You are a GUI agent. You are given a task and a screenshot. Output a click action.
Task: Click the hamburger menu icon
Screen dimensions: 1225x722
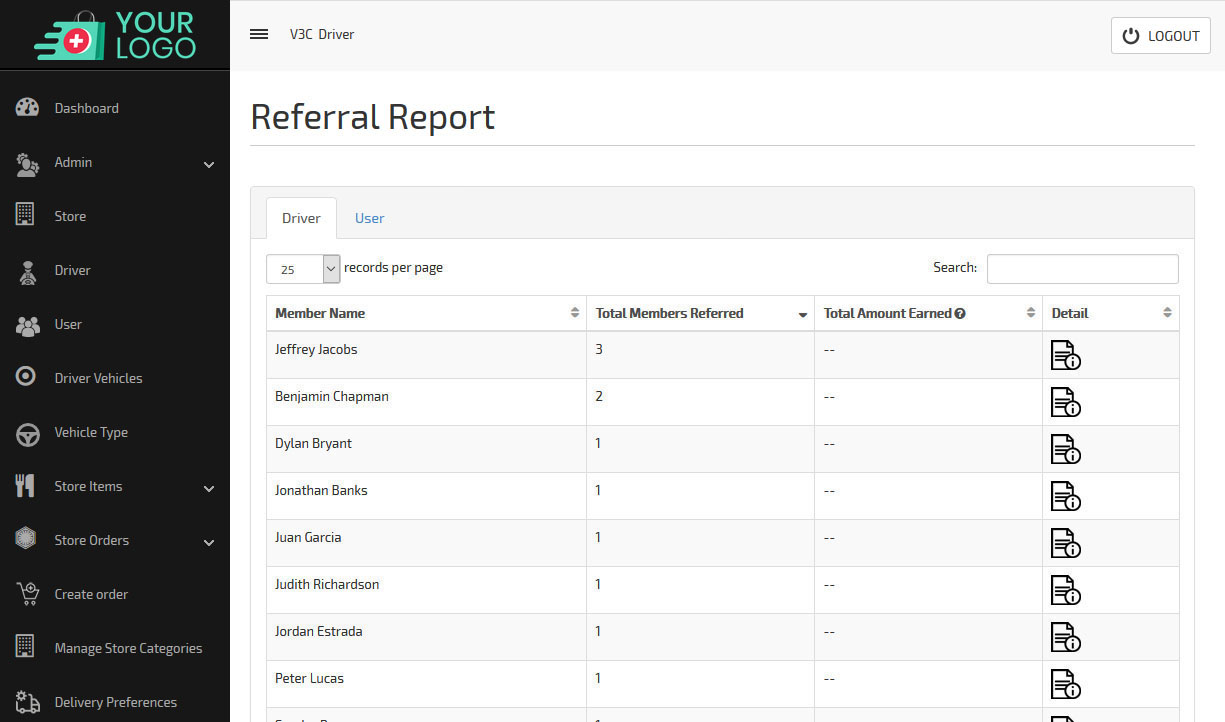259,34
